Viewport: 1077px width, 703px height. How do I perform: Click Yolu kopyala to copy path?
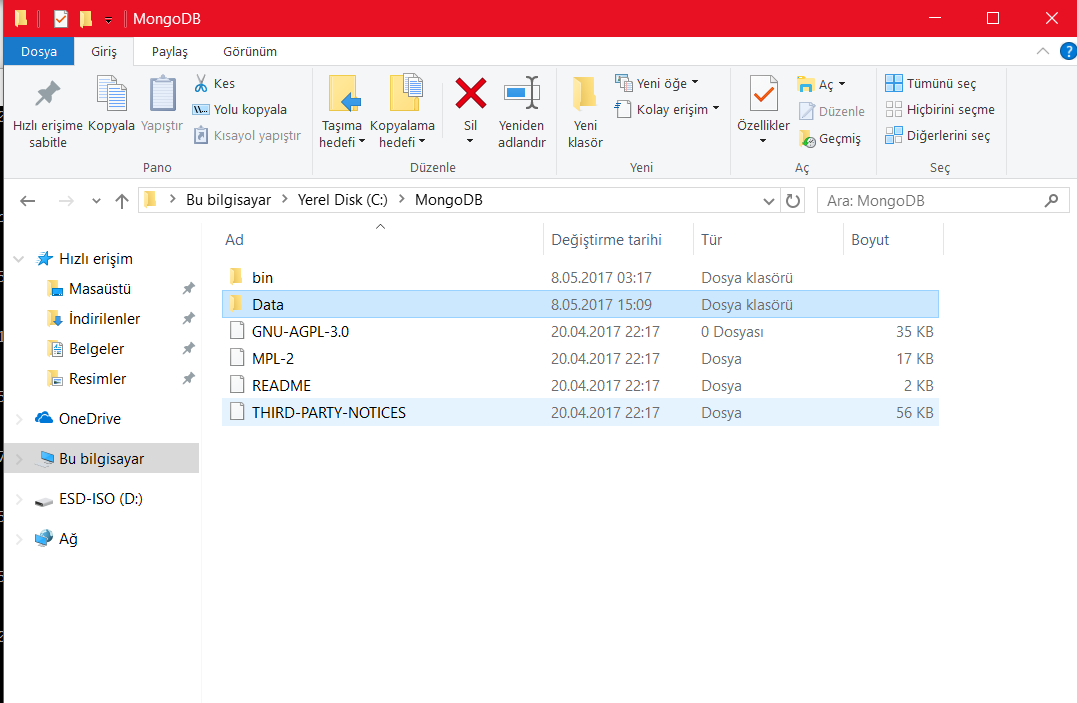(240, 109)
